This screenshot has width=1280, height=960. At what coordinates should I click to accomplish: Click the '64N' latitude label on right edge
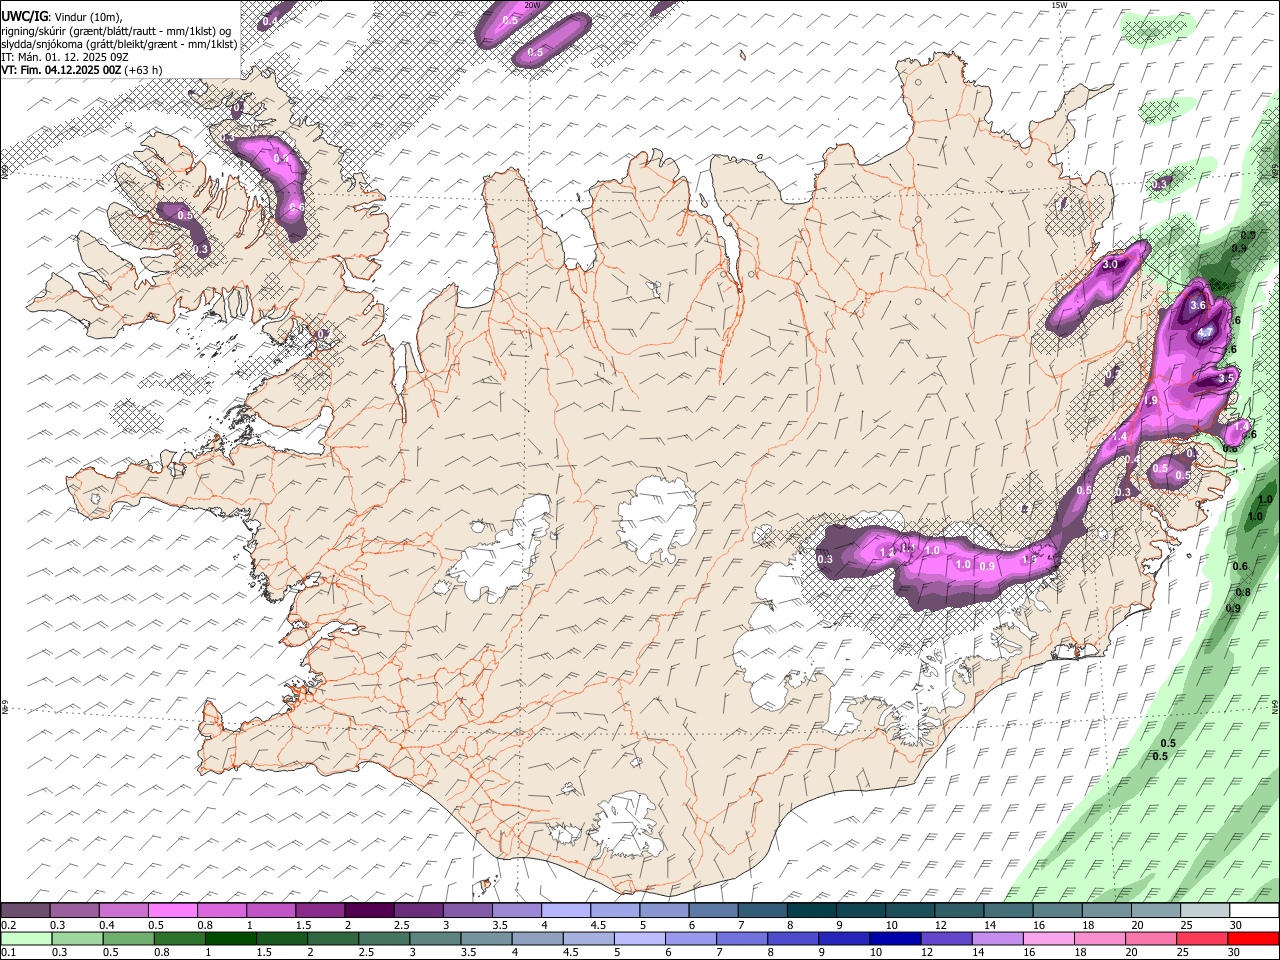coord(1275,705)
